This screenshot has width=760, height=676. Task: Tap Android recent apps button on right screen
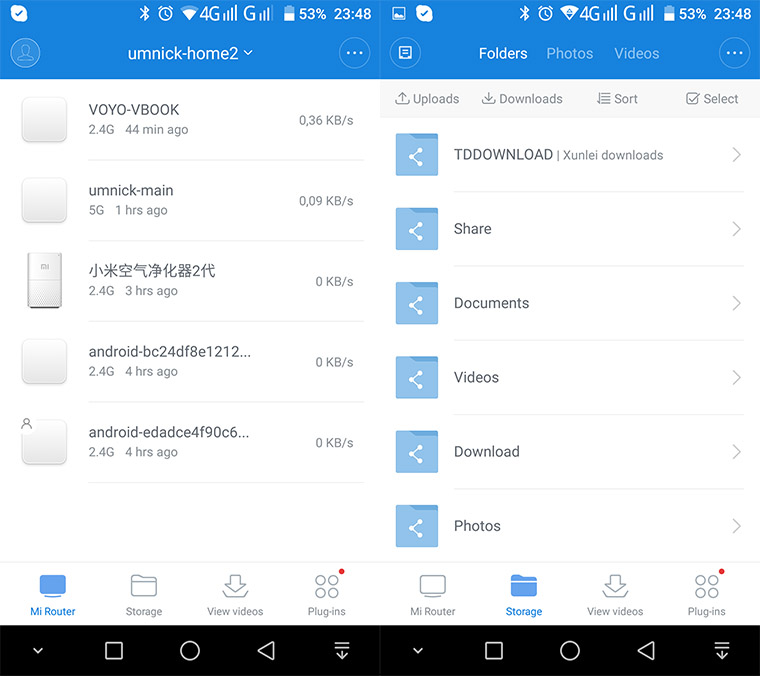point(494,650)
